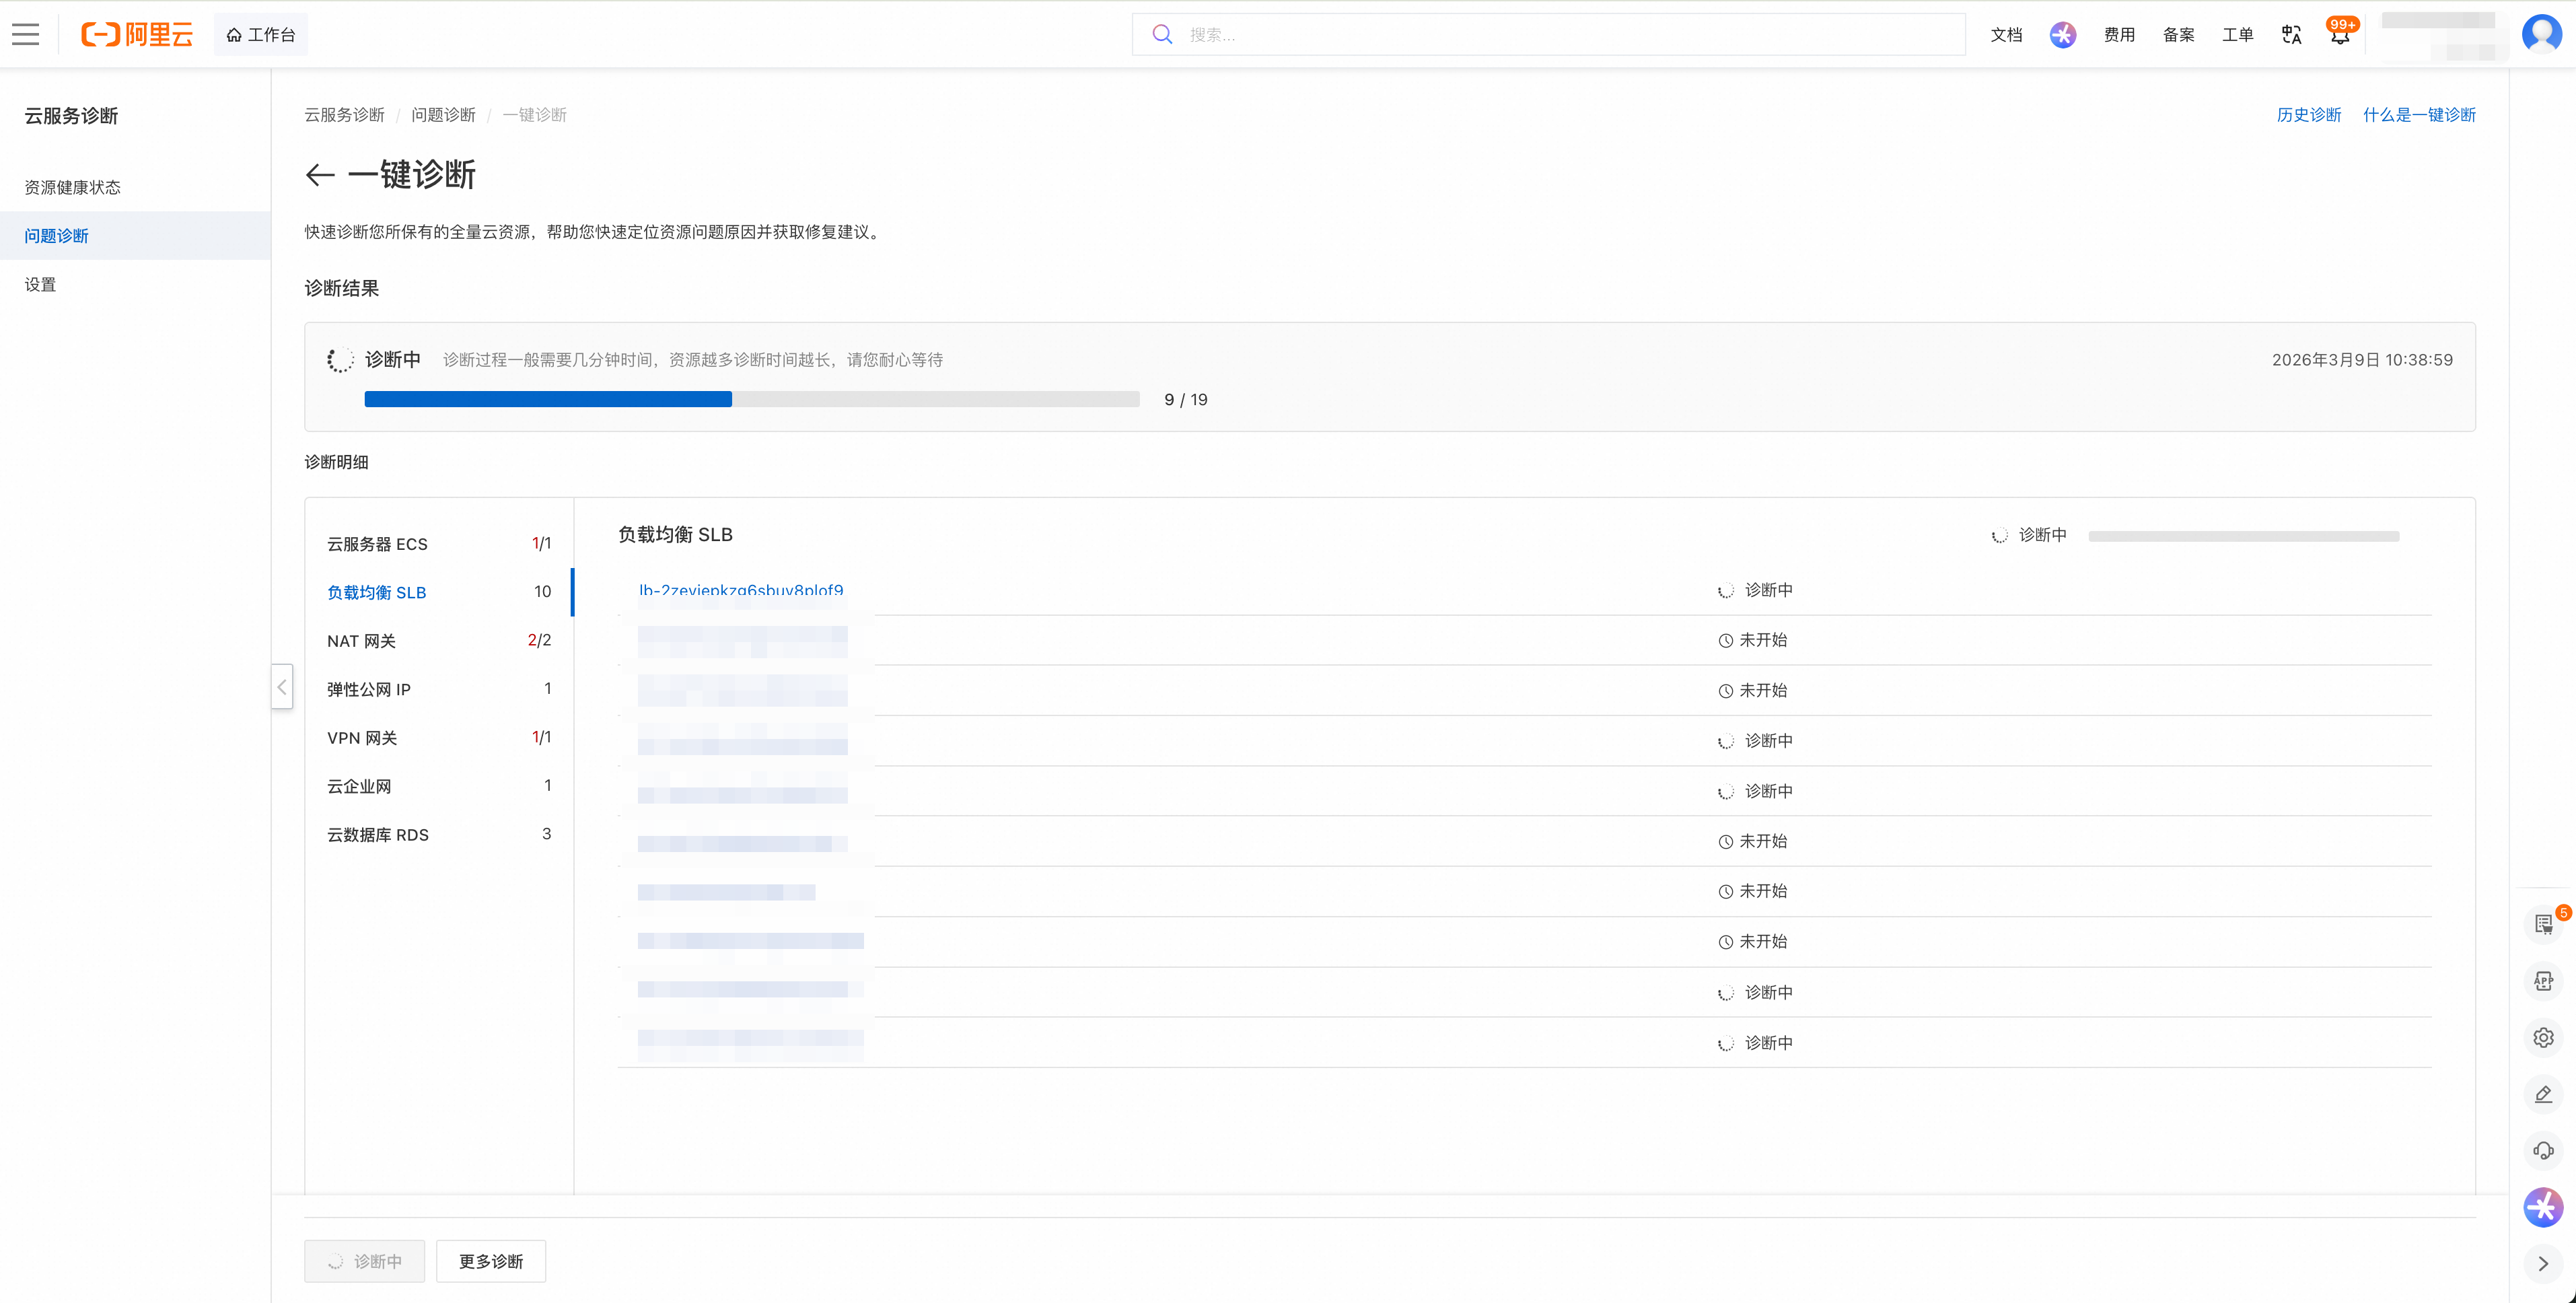Open the user avatar account menu
The width and height of the screenshot is (2576, 1303).
tap(2541, 33)
